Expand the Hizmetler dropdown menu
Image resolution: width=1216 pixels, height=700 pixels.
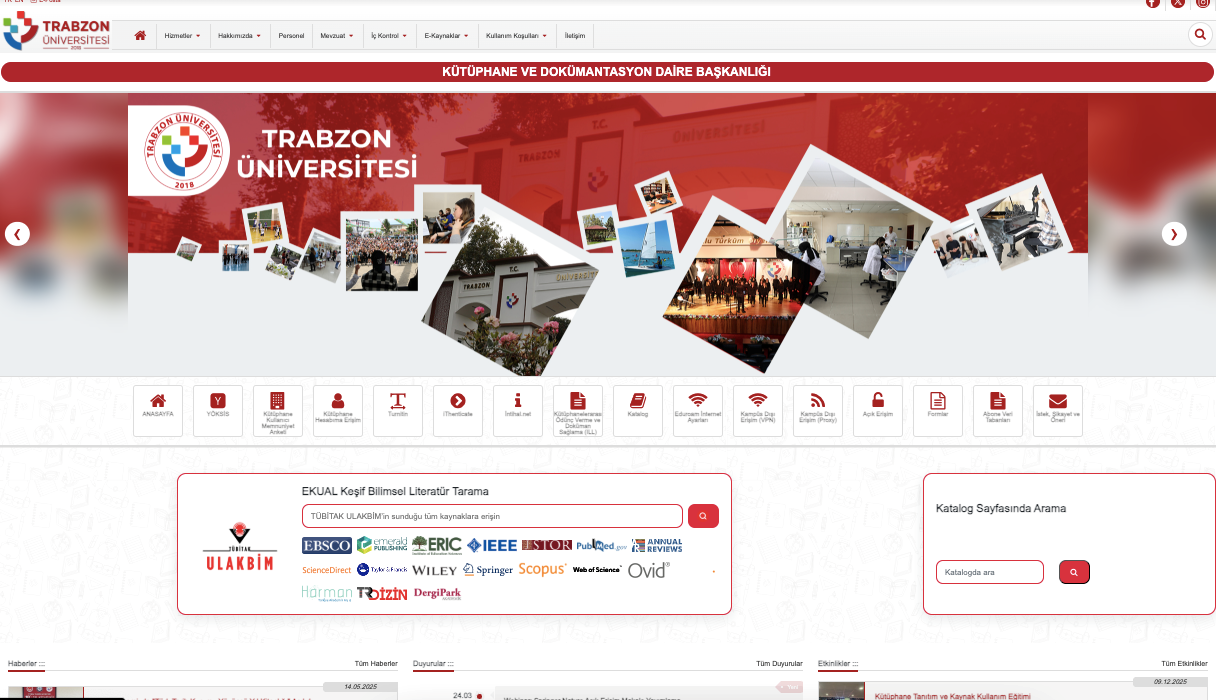coord(183,35)
